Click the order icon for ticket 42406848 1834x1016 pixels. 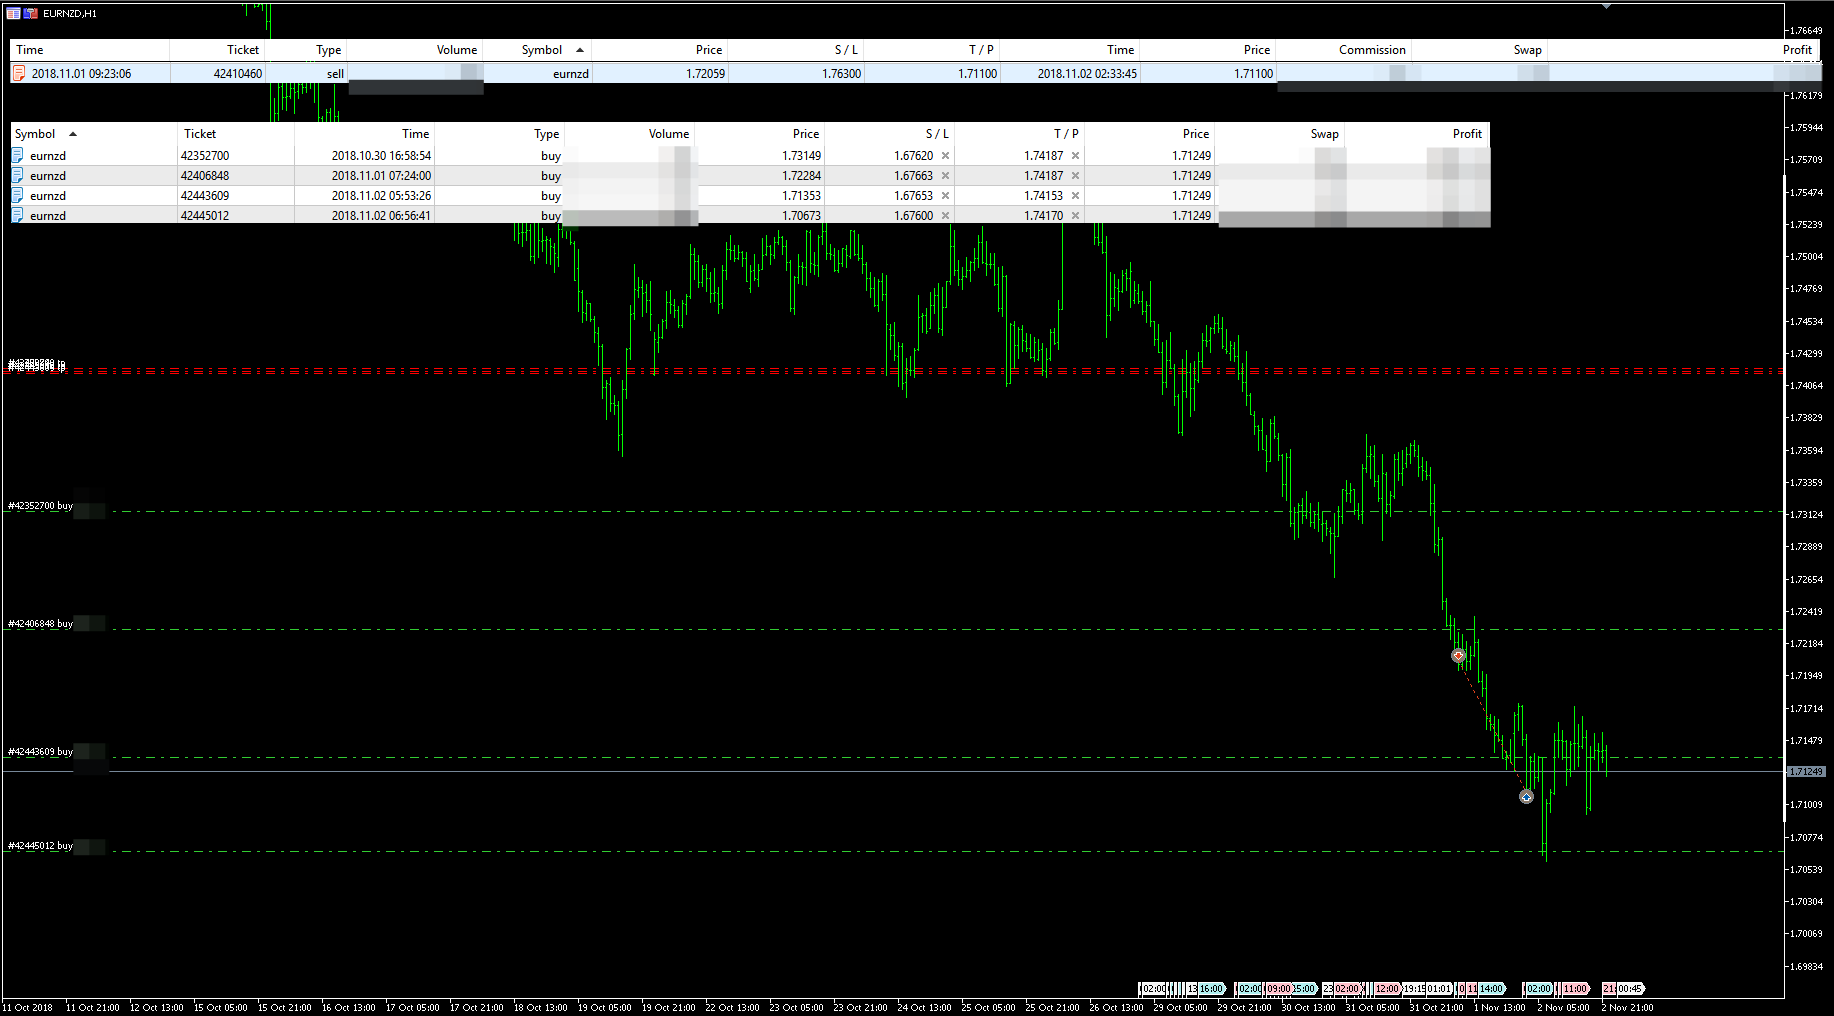click(x=18, y=175)
